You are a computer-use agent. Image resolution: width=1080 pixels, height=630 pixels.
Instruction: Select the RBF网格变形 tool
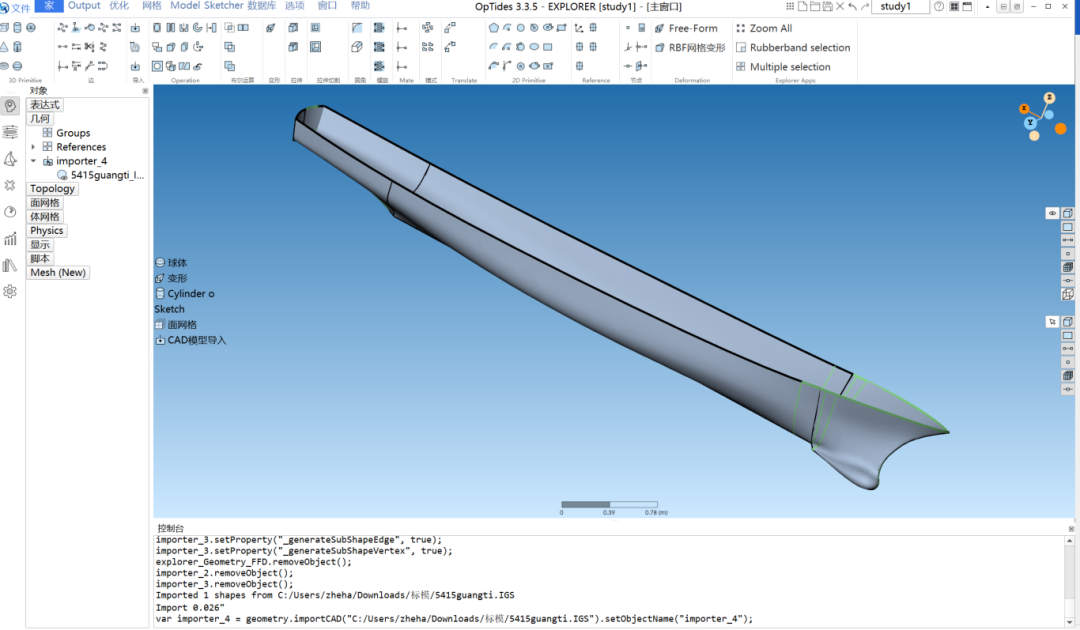click(690, 48)
